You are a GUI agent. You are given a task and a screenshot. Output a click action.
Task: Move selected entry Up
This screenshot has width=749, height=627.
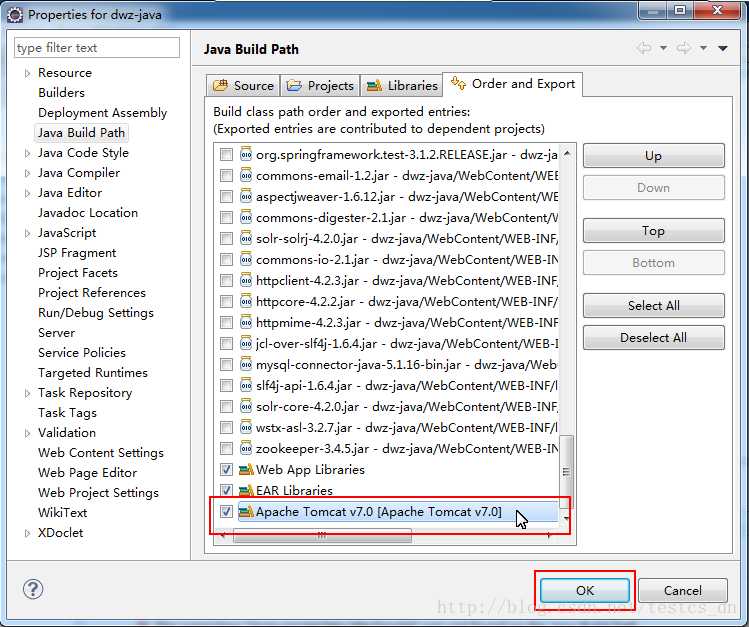coord(653,156)
